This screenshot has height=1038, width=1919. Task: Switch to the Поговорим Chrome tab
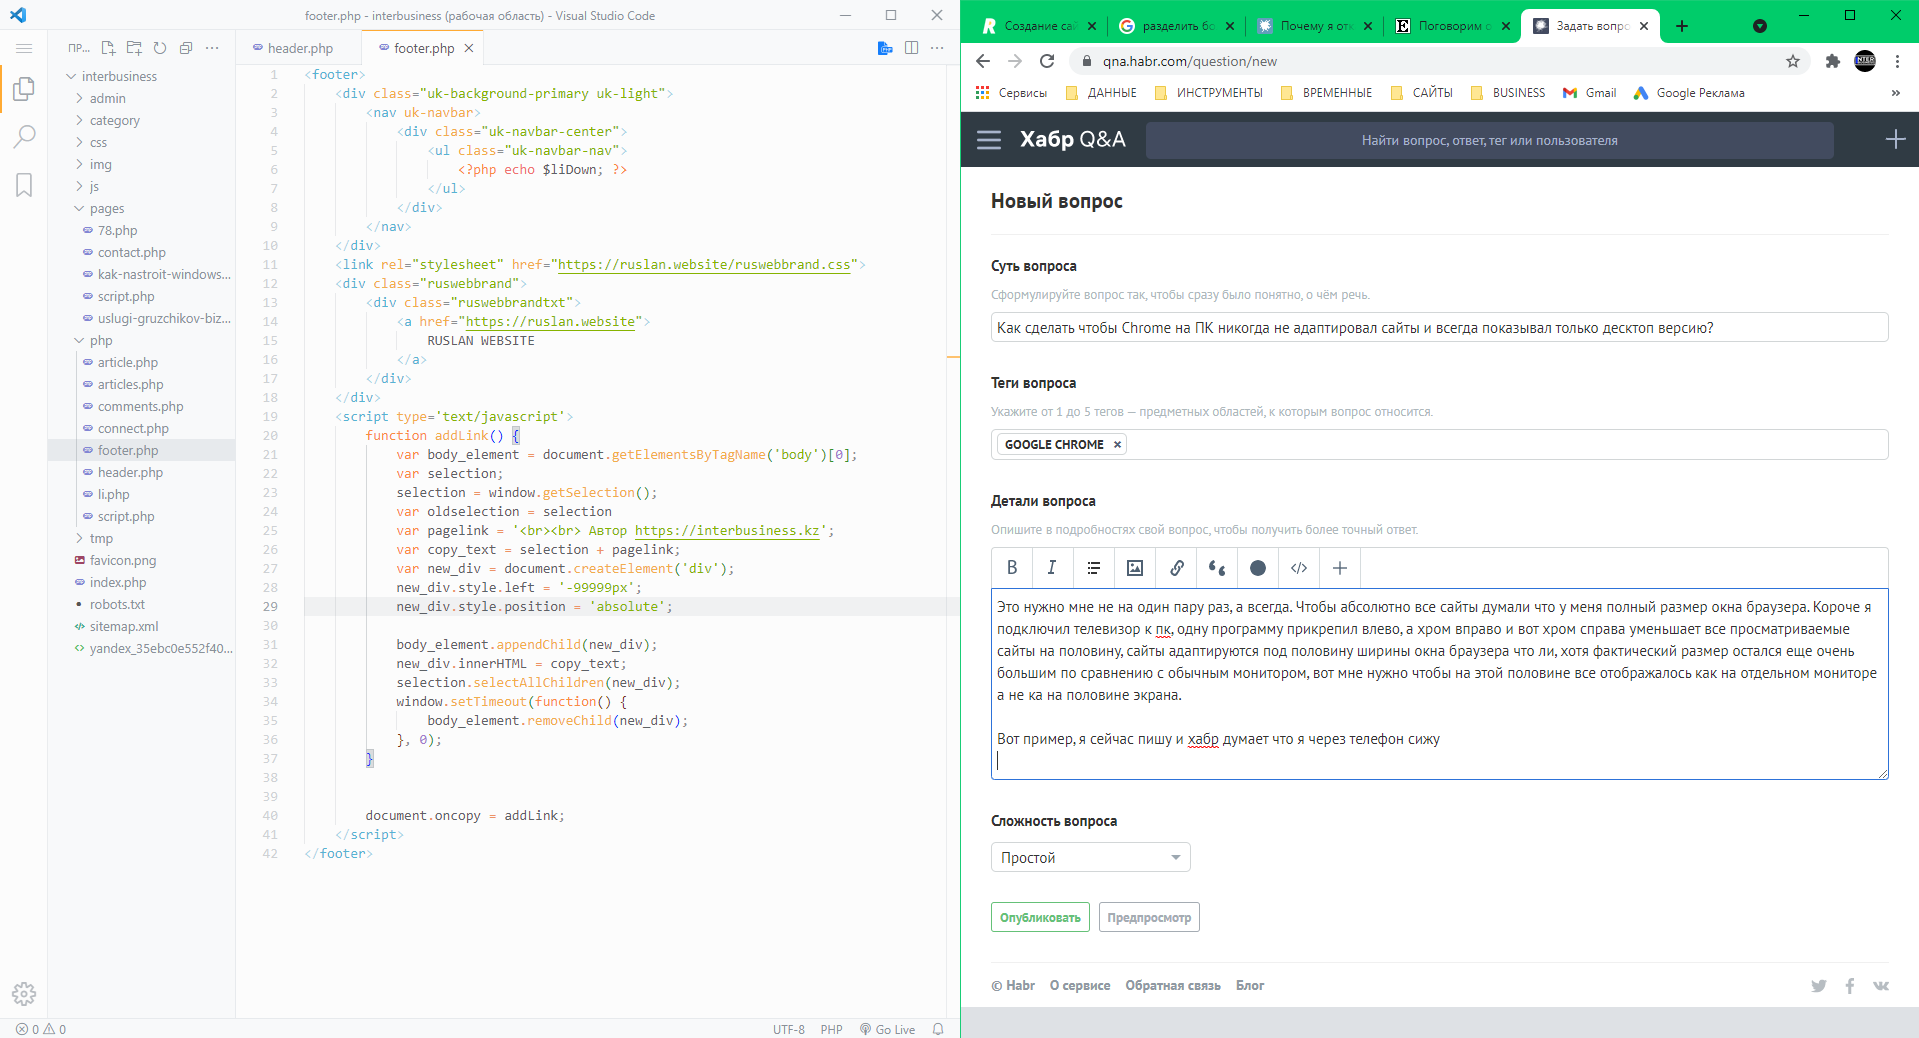coord(1452,26)
